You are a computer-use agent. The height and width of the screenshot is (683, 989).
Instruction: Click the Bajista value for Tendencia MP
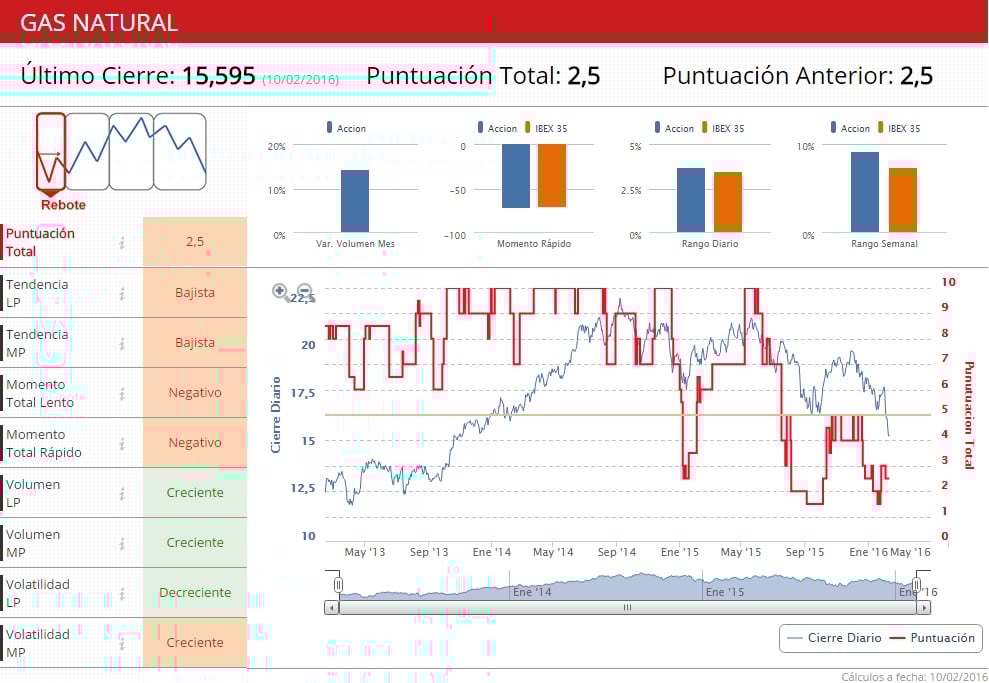click(195, 342)
